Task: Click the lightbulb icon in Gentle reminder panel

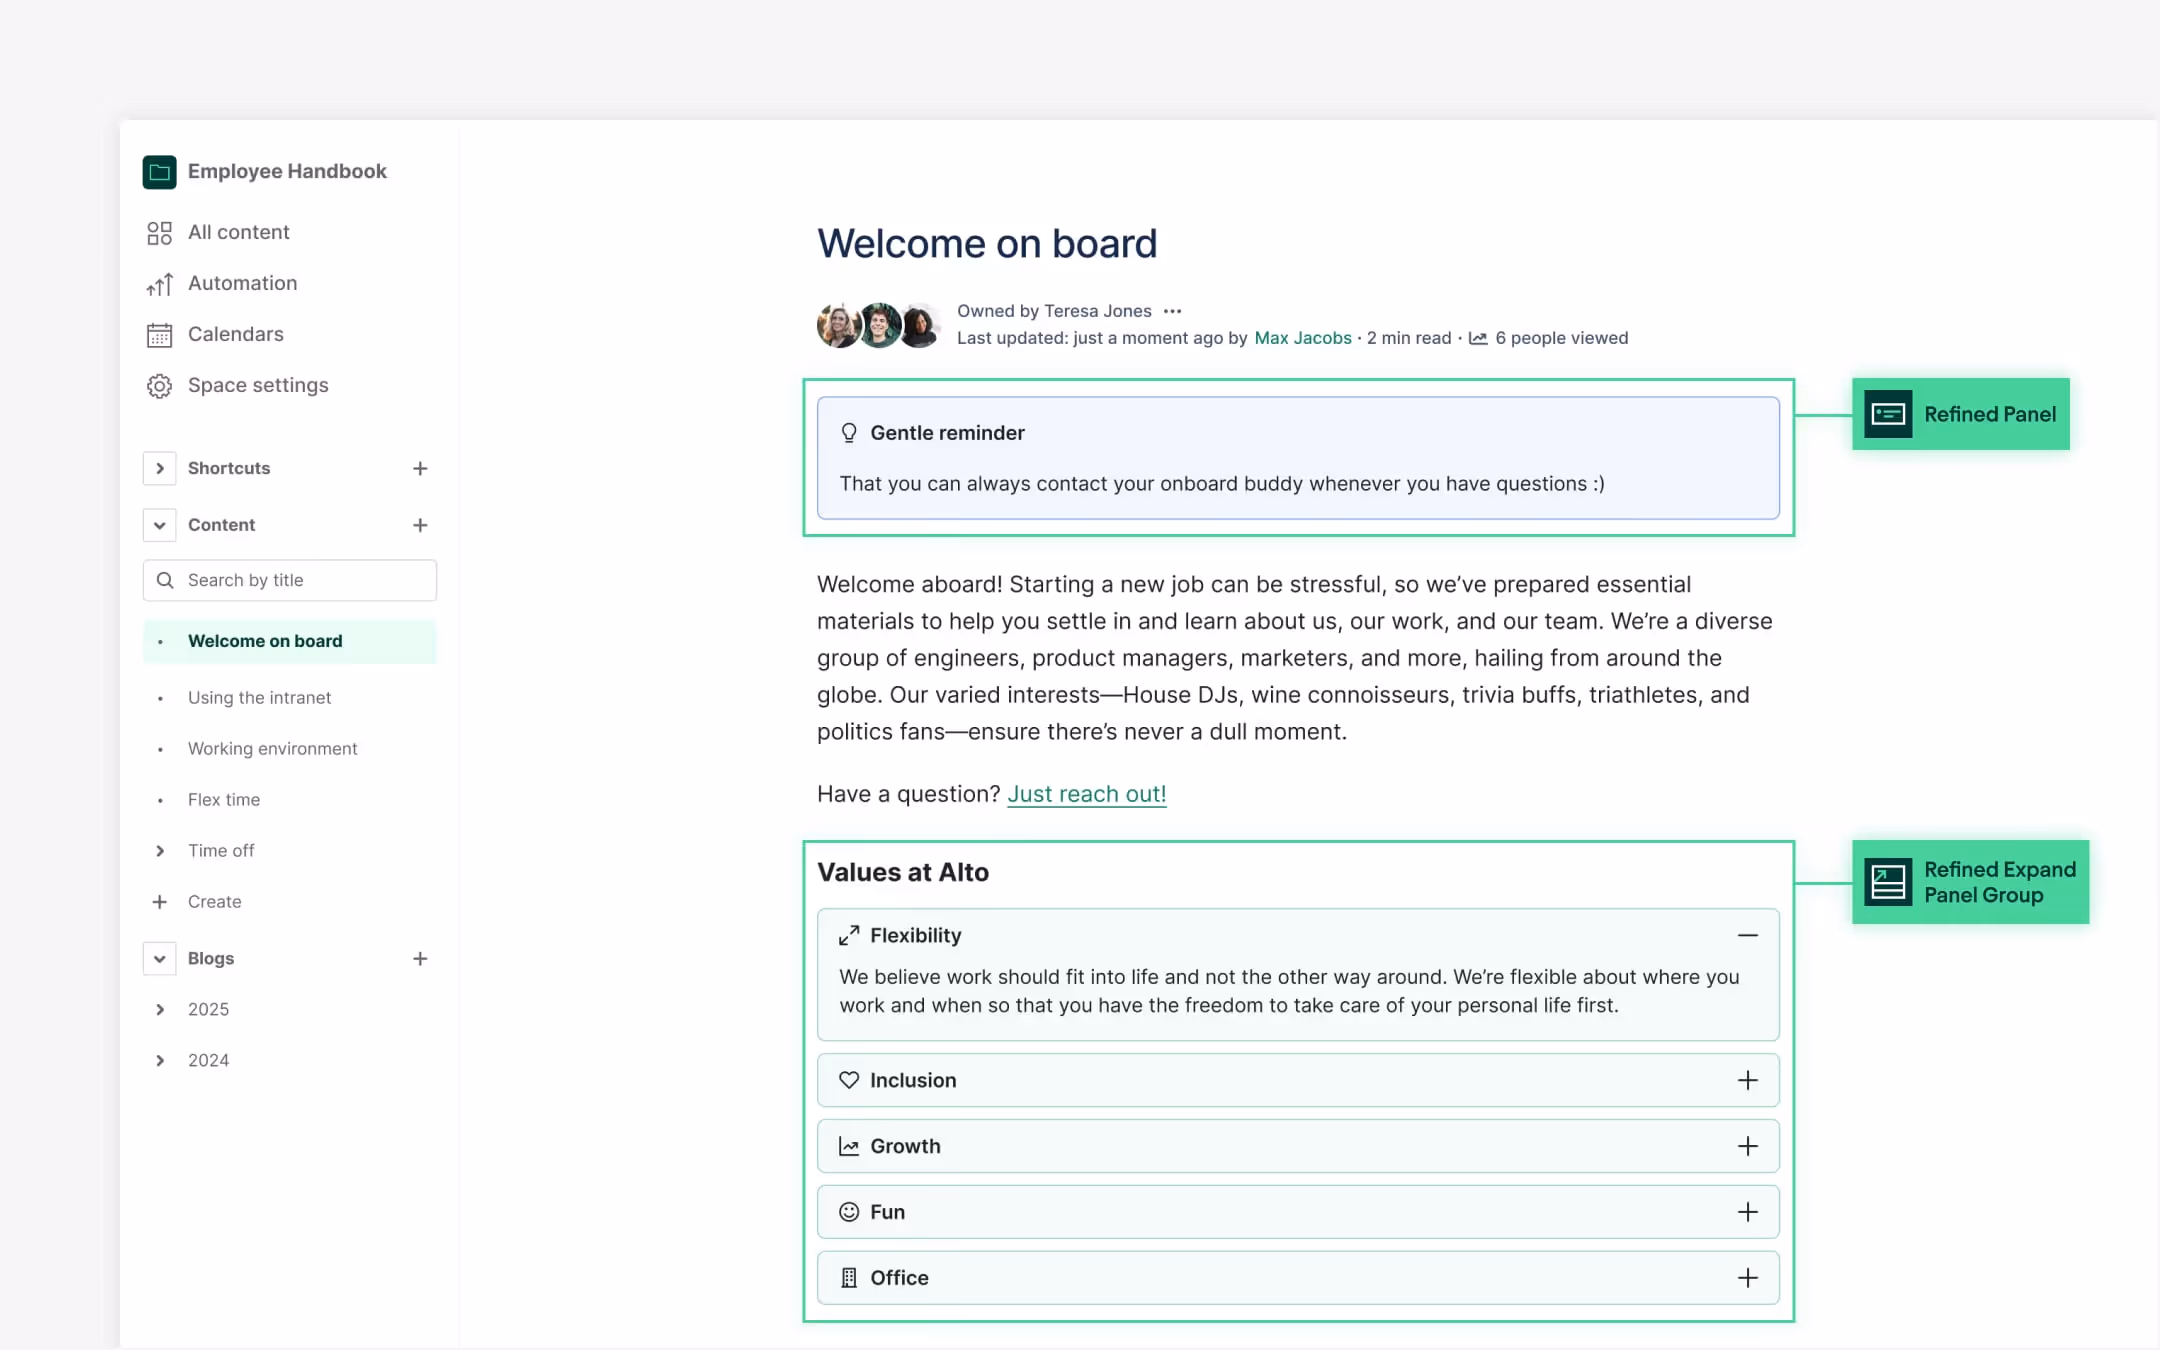Action: (848, 432)
